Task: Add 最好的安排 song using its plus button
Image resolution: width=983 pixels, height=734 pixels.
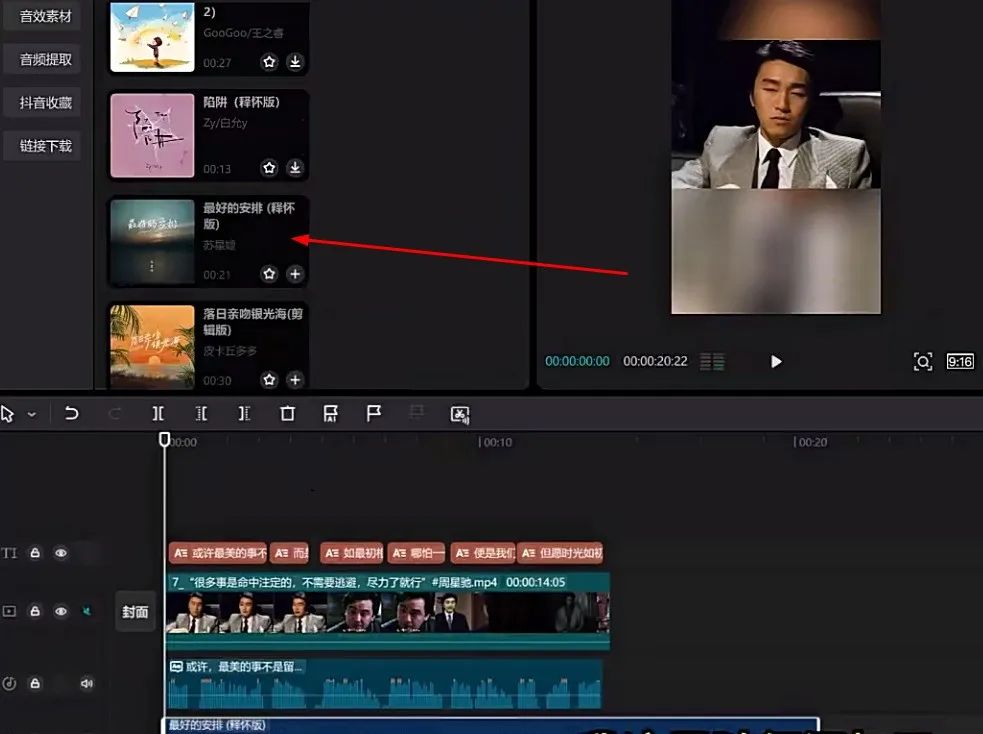Action: coord(297,273)
